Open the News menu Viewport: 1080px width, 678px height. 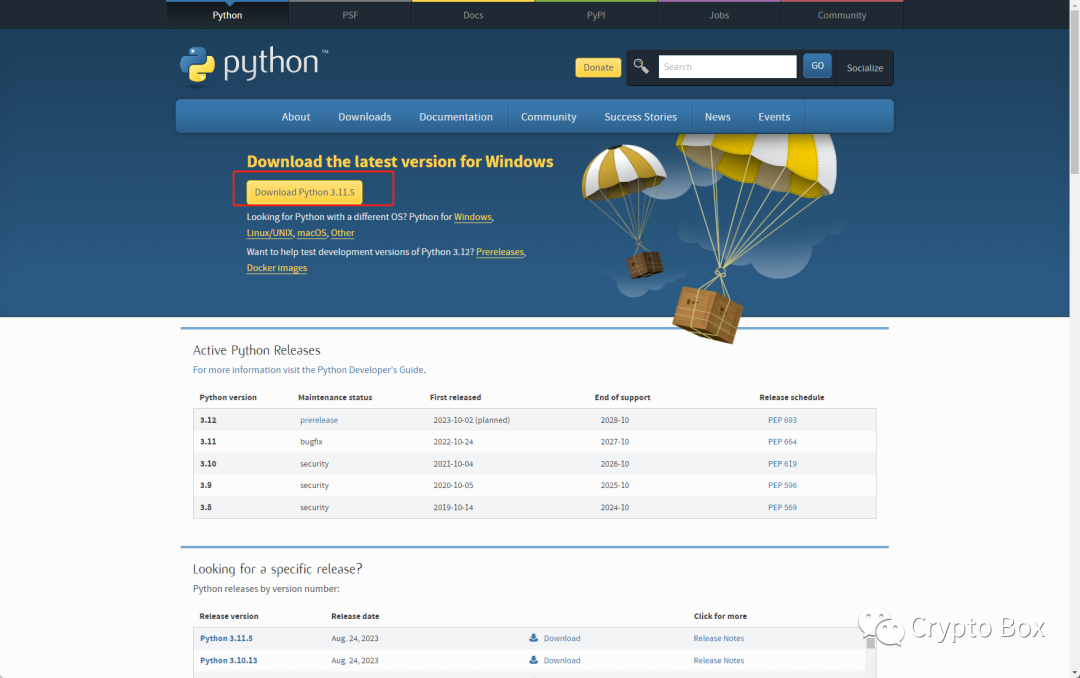717,117
